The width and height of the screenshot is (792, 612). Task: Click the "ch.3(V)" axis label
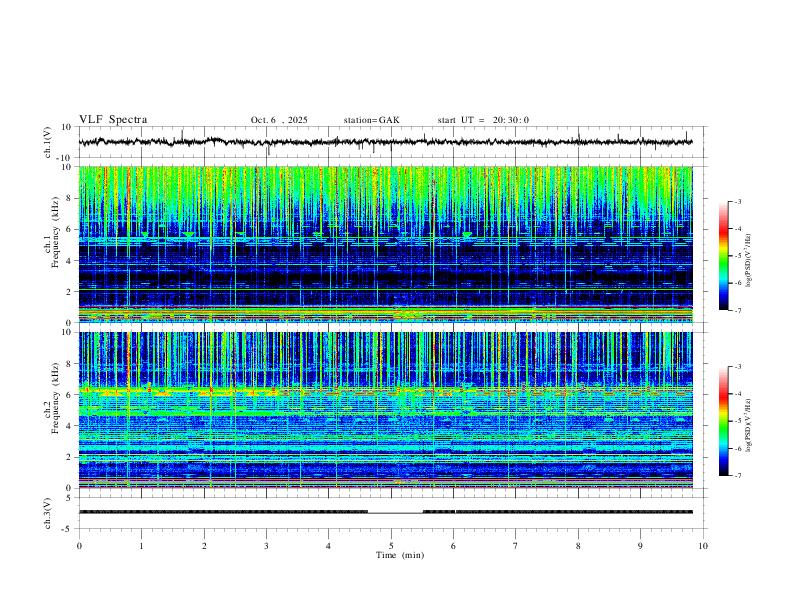click(x=48, y=513)
